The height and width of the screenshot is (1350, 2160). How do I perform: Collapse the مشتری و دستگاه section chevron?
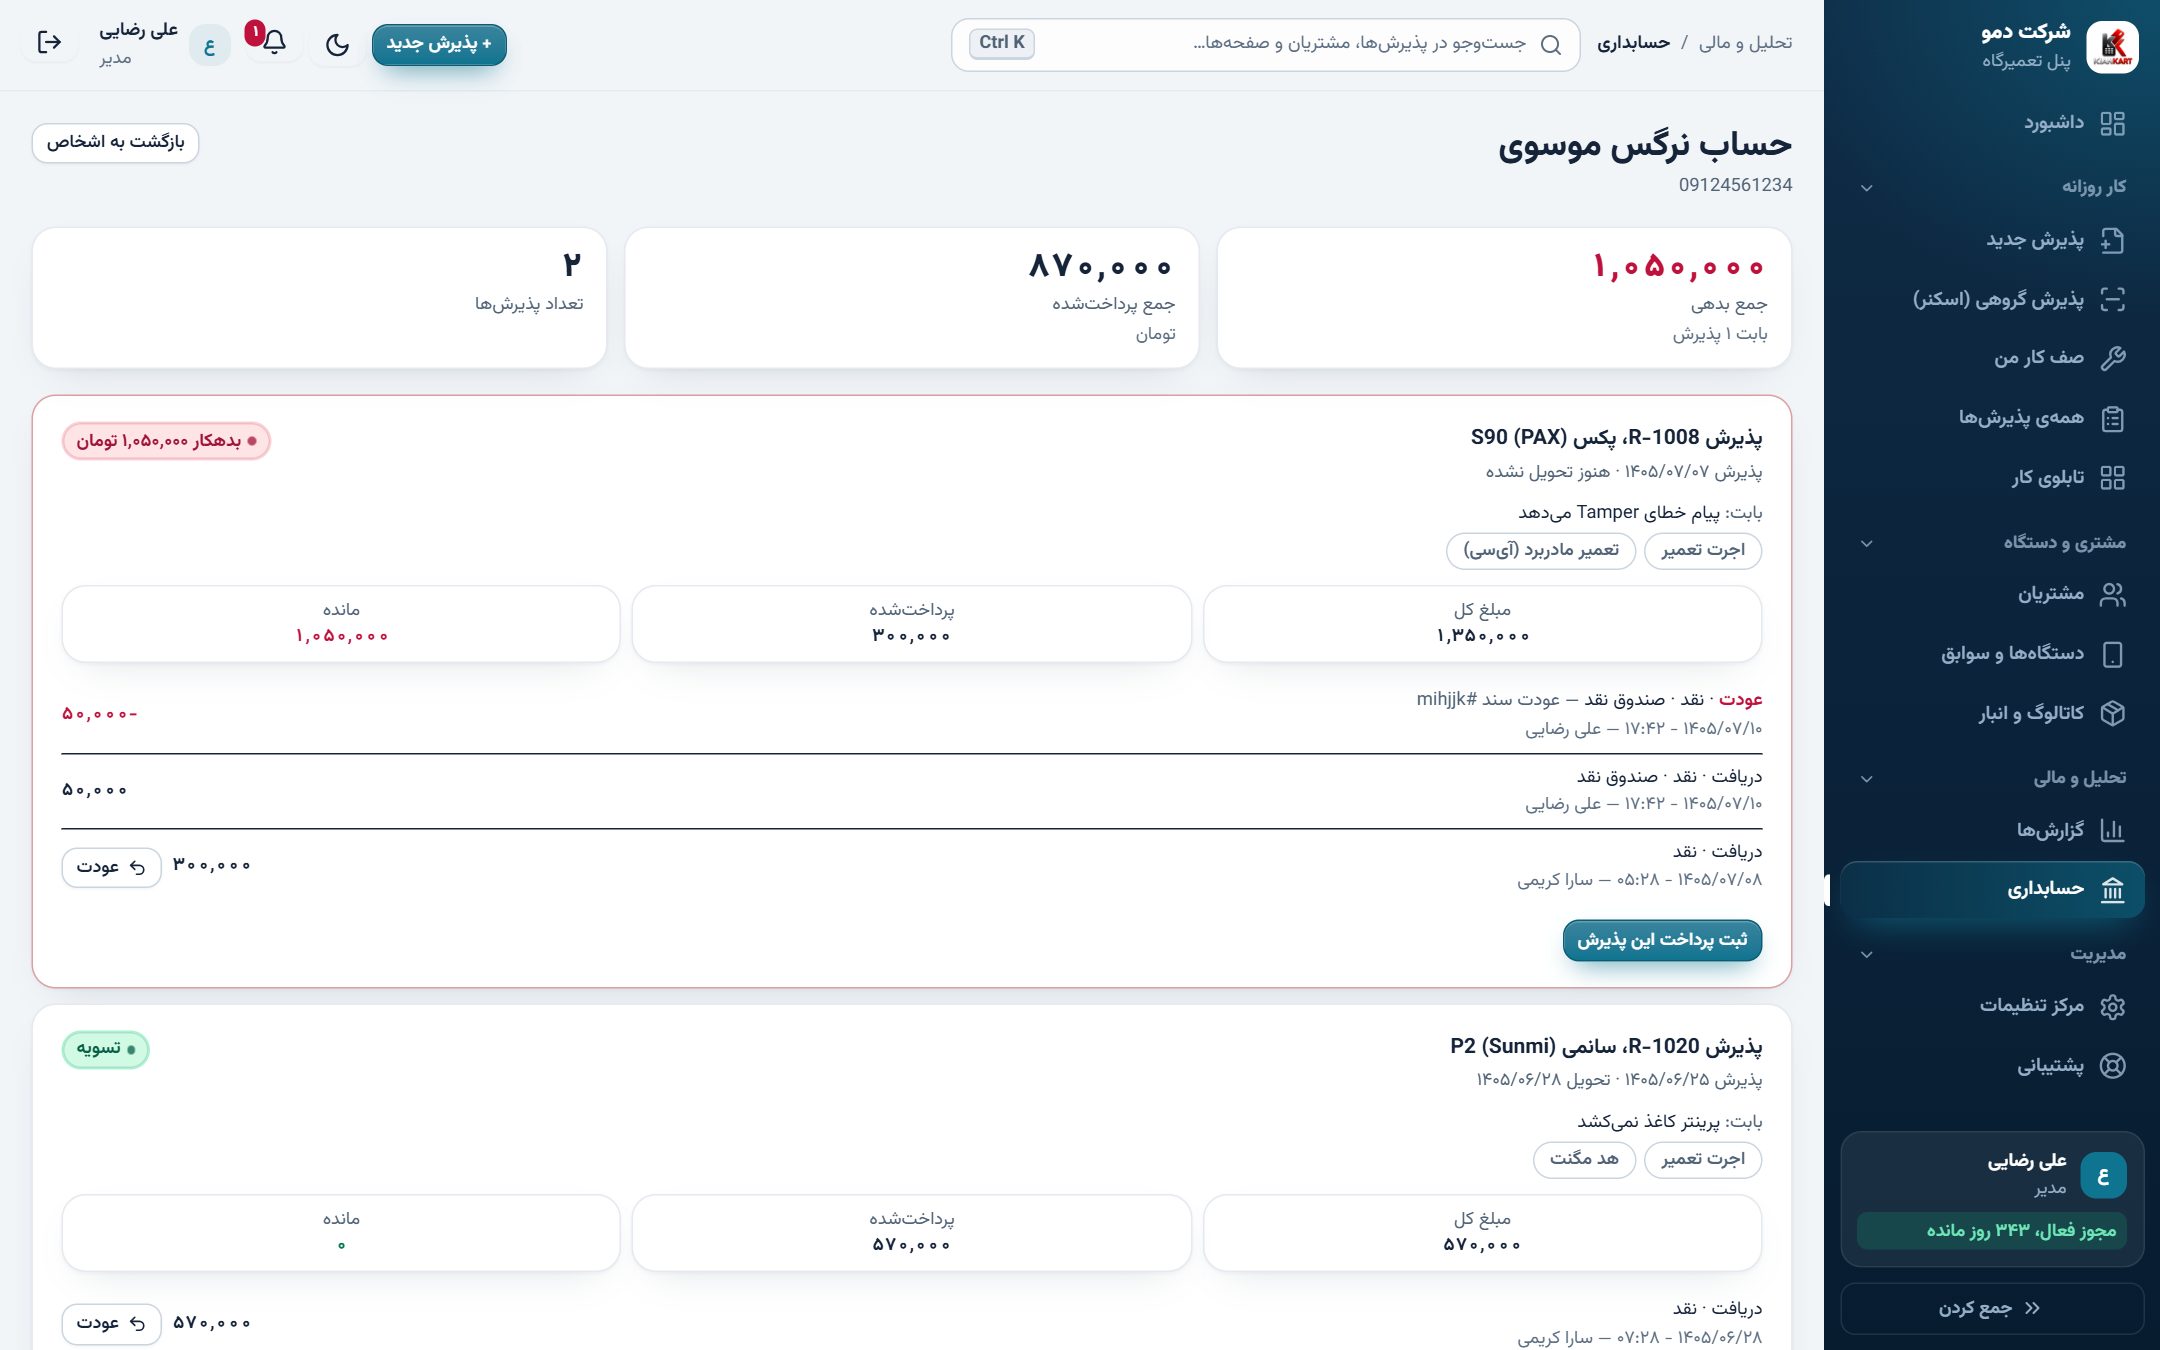tap(1866, 544)
